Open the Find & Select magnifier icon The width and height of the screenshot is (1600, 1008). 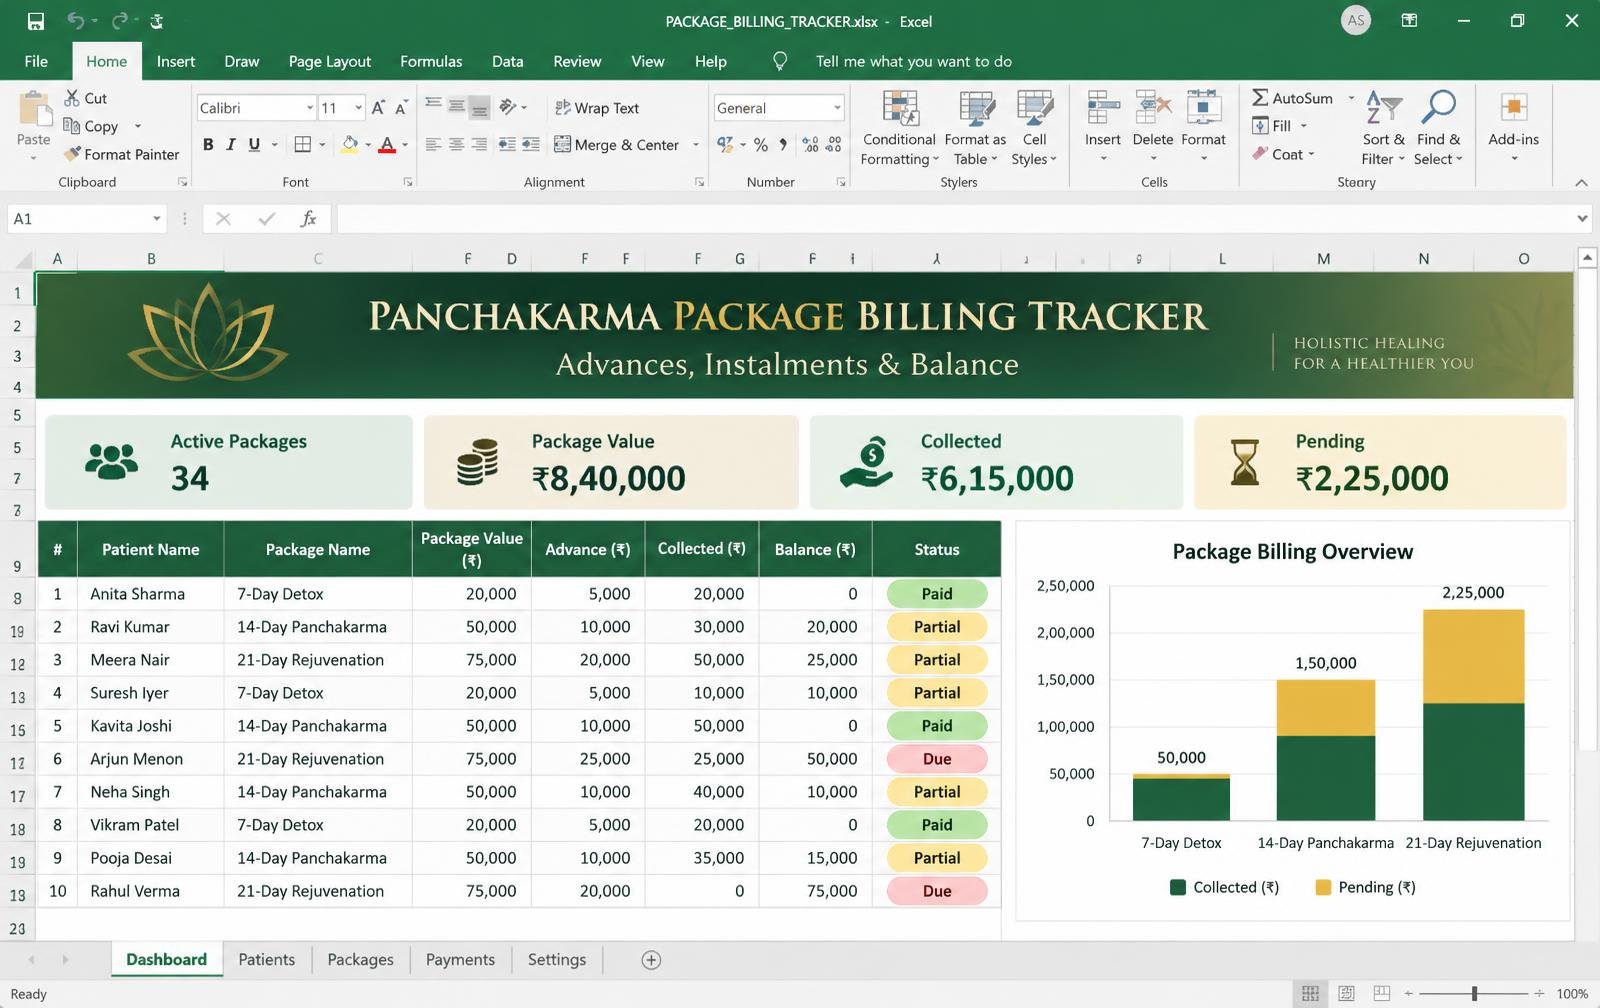tap(1439, 107)
